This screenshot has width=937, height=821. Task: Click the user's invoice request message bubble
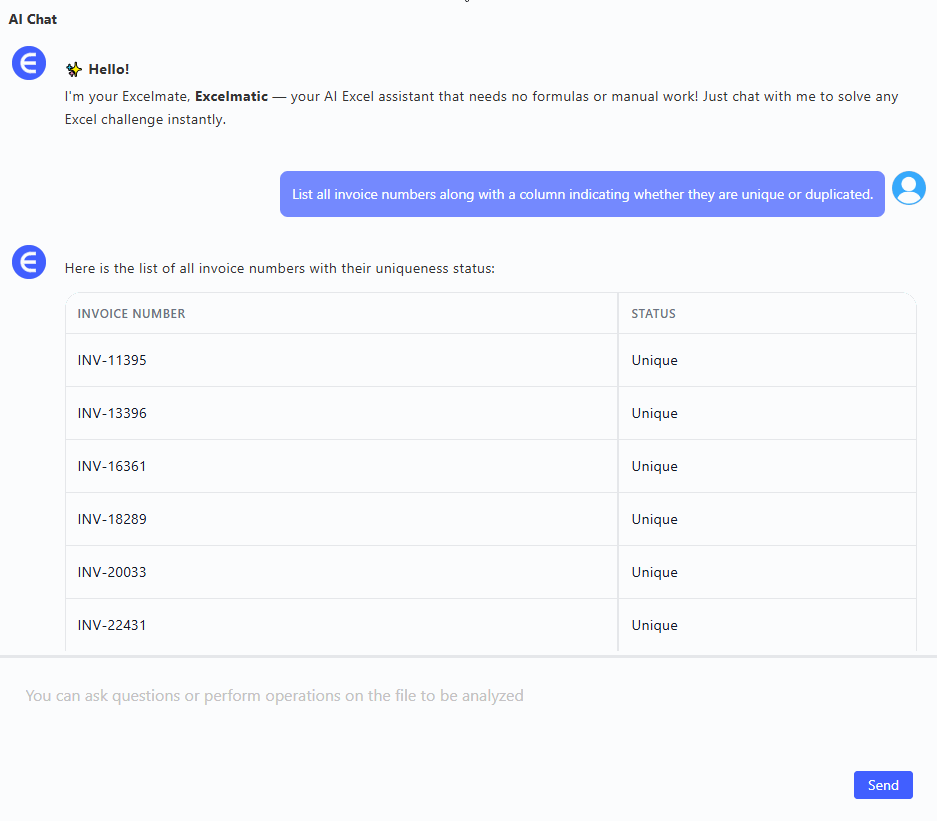click(x=582, y=194)
